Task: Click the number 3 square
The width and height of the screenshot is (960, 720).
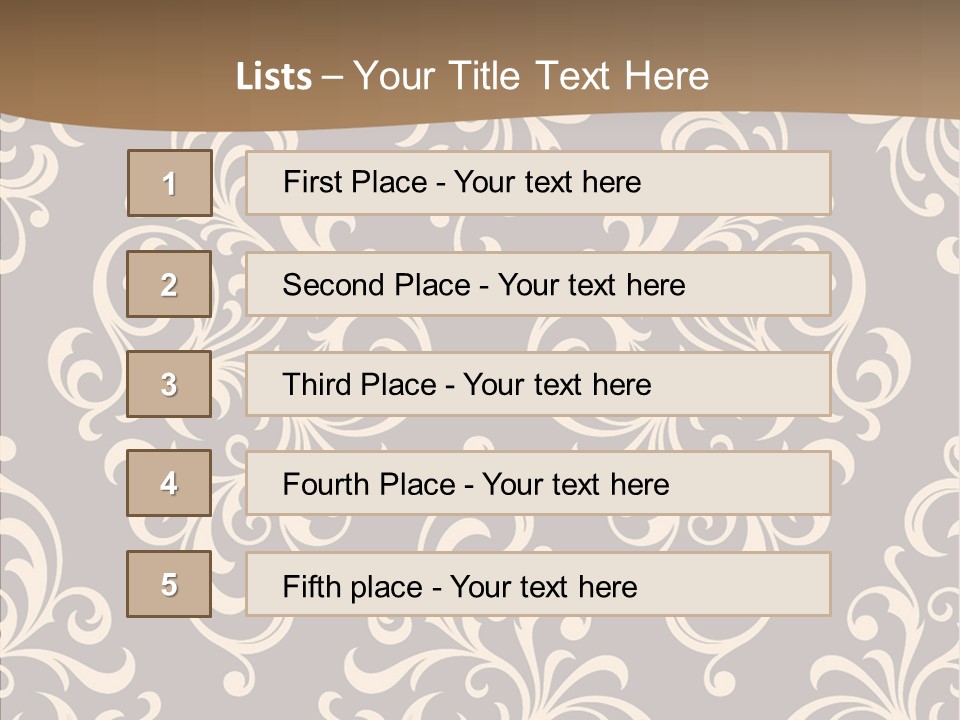Action: 169,384
